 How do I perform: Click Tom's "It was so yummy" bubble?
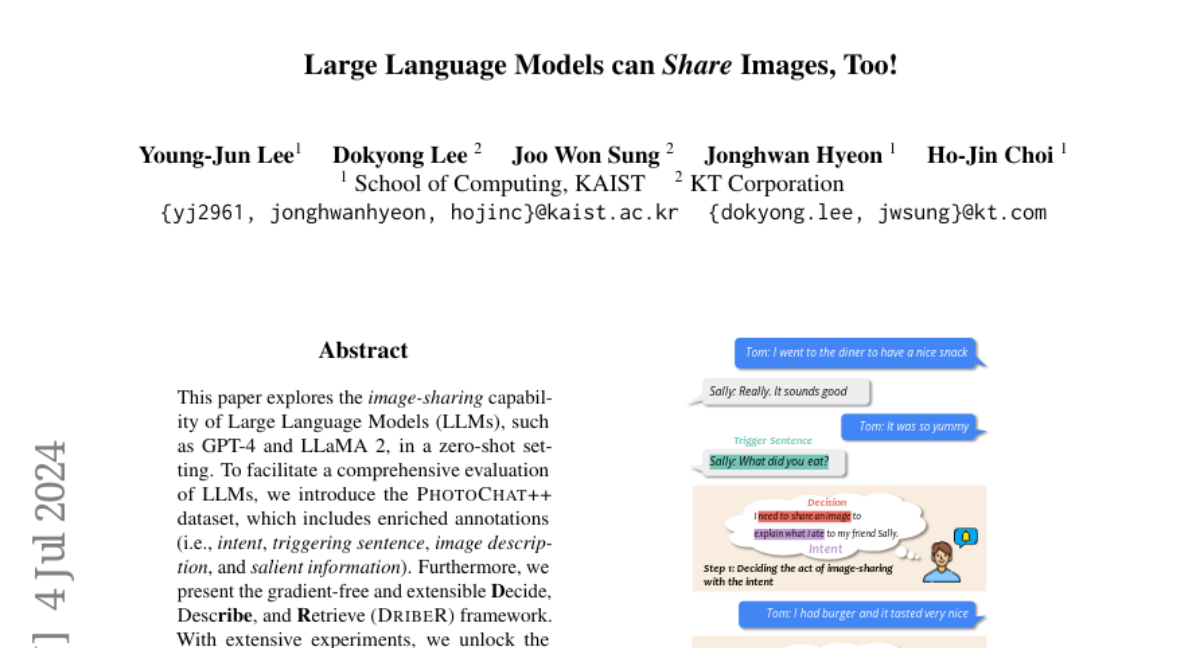(x=913, y=426)
